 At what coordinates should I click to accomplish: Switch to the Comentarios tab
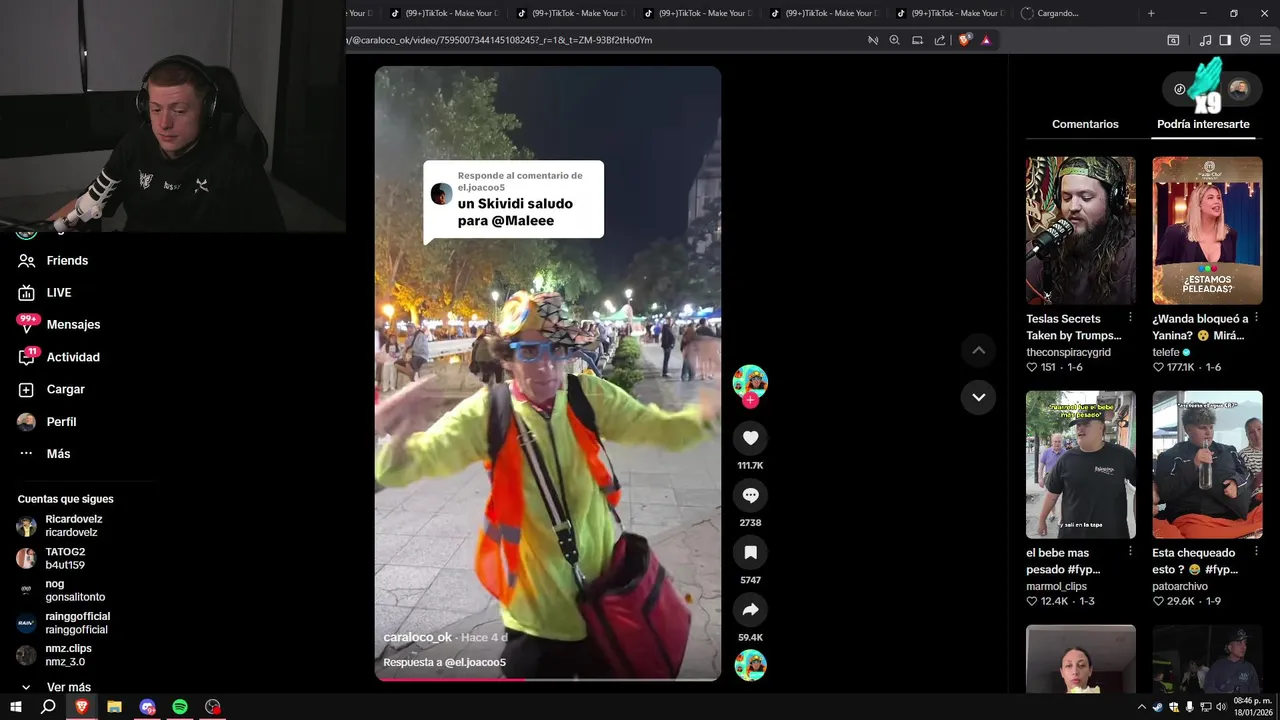tap(1085, 124)
